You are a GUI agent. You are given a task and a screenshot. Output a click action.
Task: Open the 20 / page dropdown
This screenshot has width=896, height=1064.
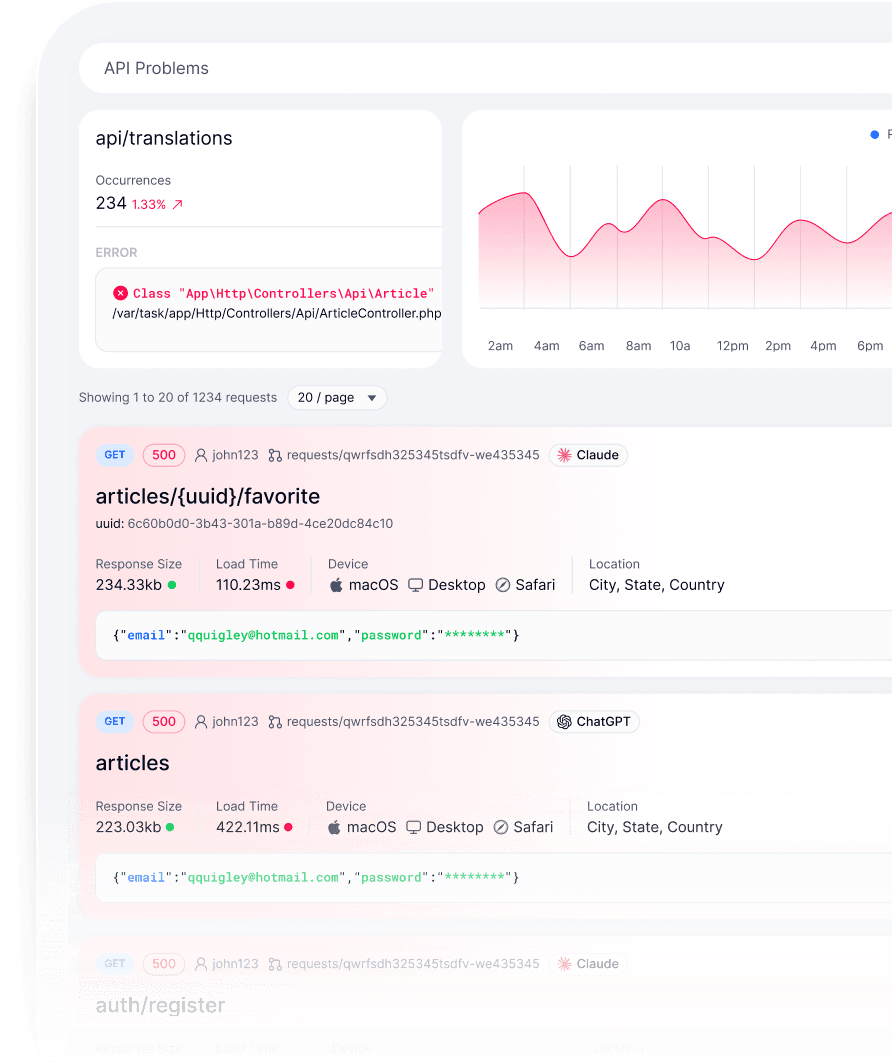point(337,398)
